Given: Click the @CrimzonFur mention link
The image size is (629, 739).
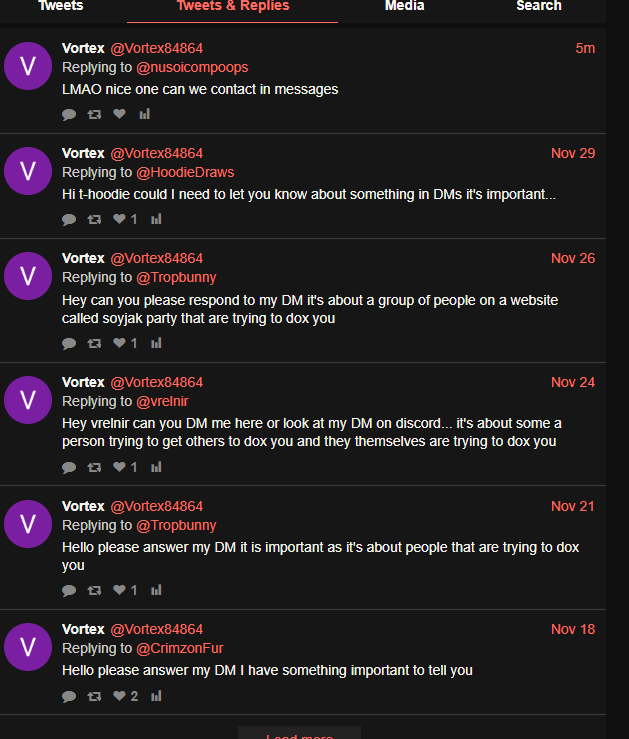Looking at the screenshot, I should 180,648.
